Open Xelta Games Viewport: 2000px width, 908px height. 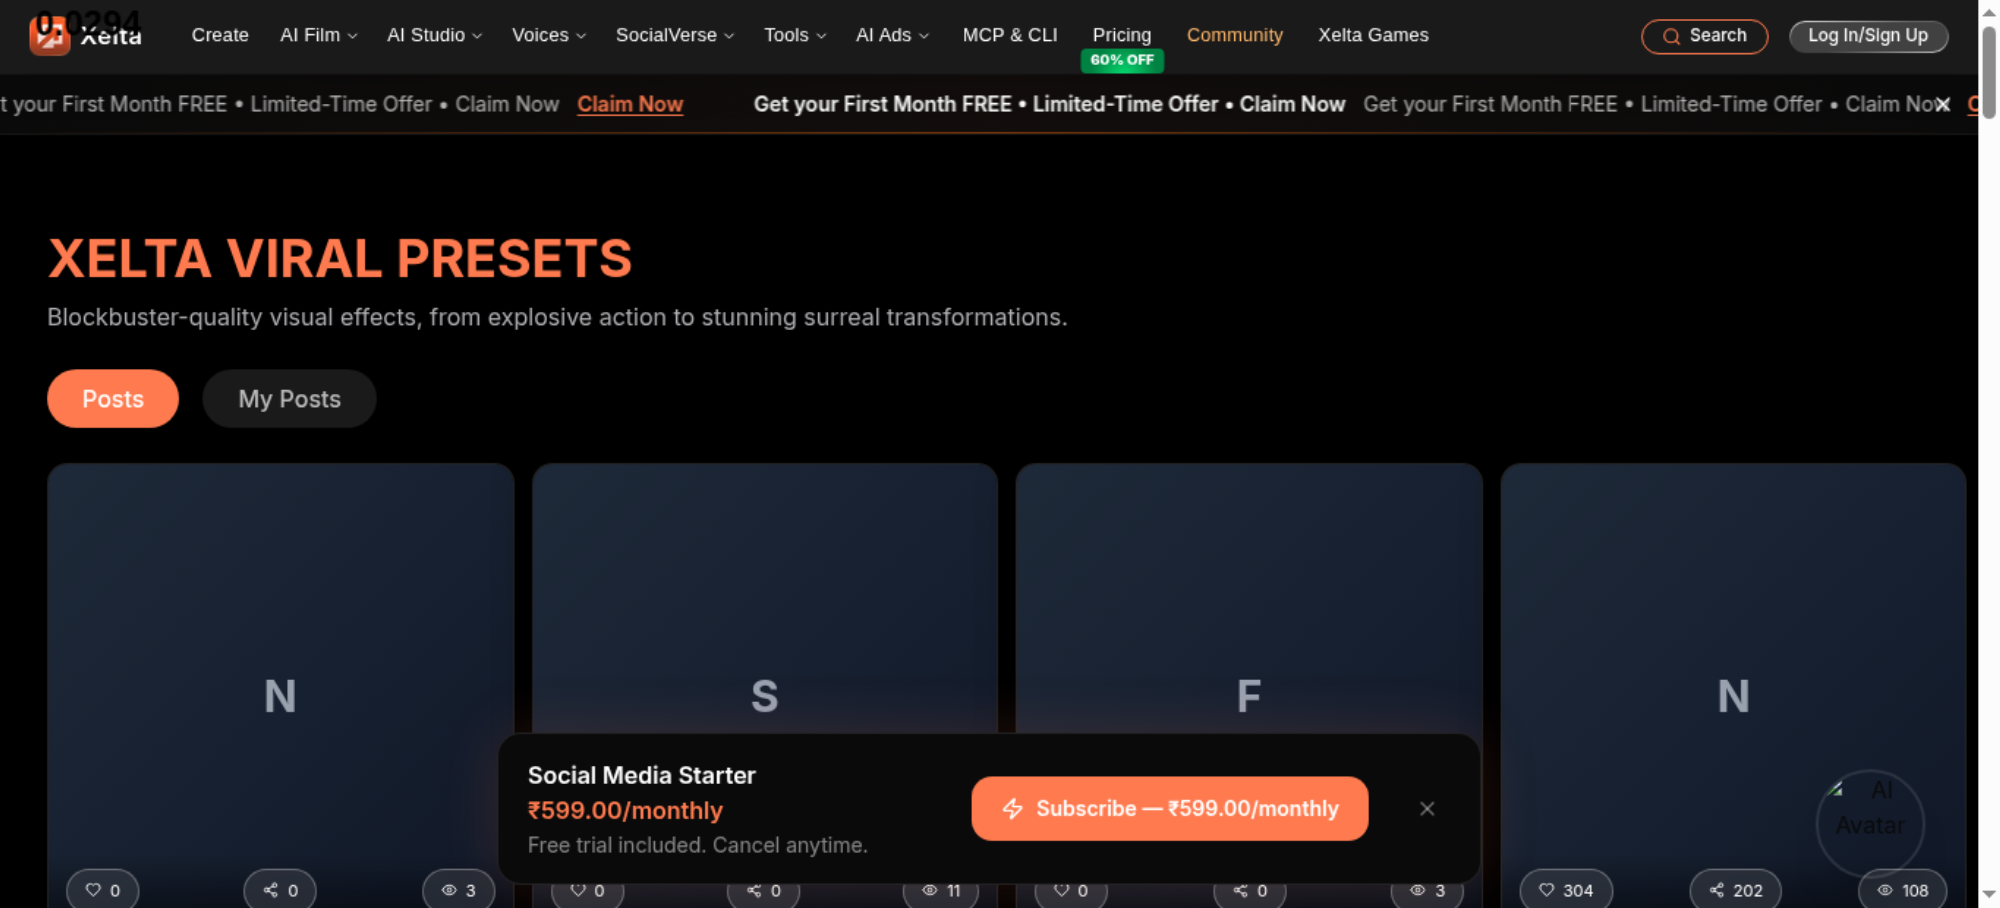[x=1373, y=35]
